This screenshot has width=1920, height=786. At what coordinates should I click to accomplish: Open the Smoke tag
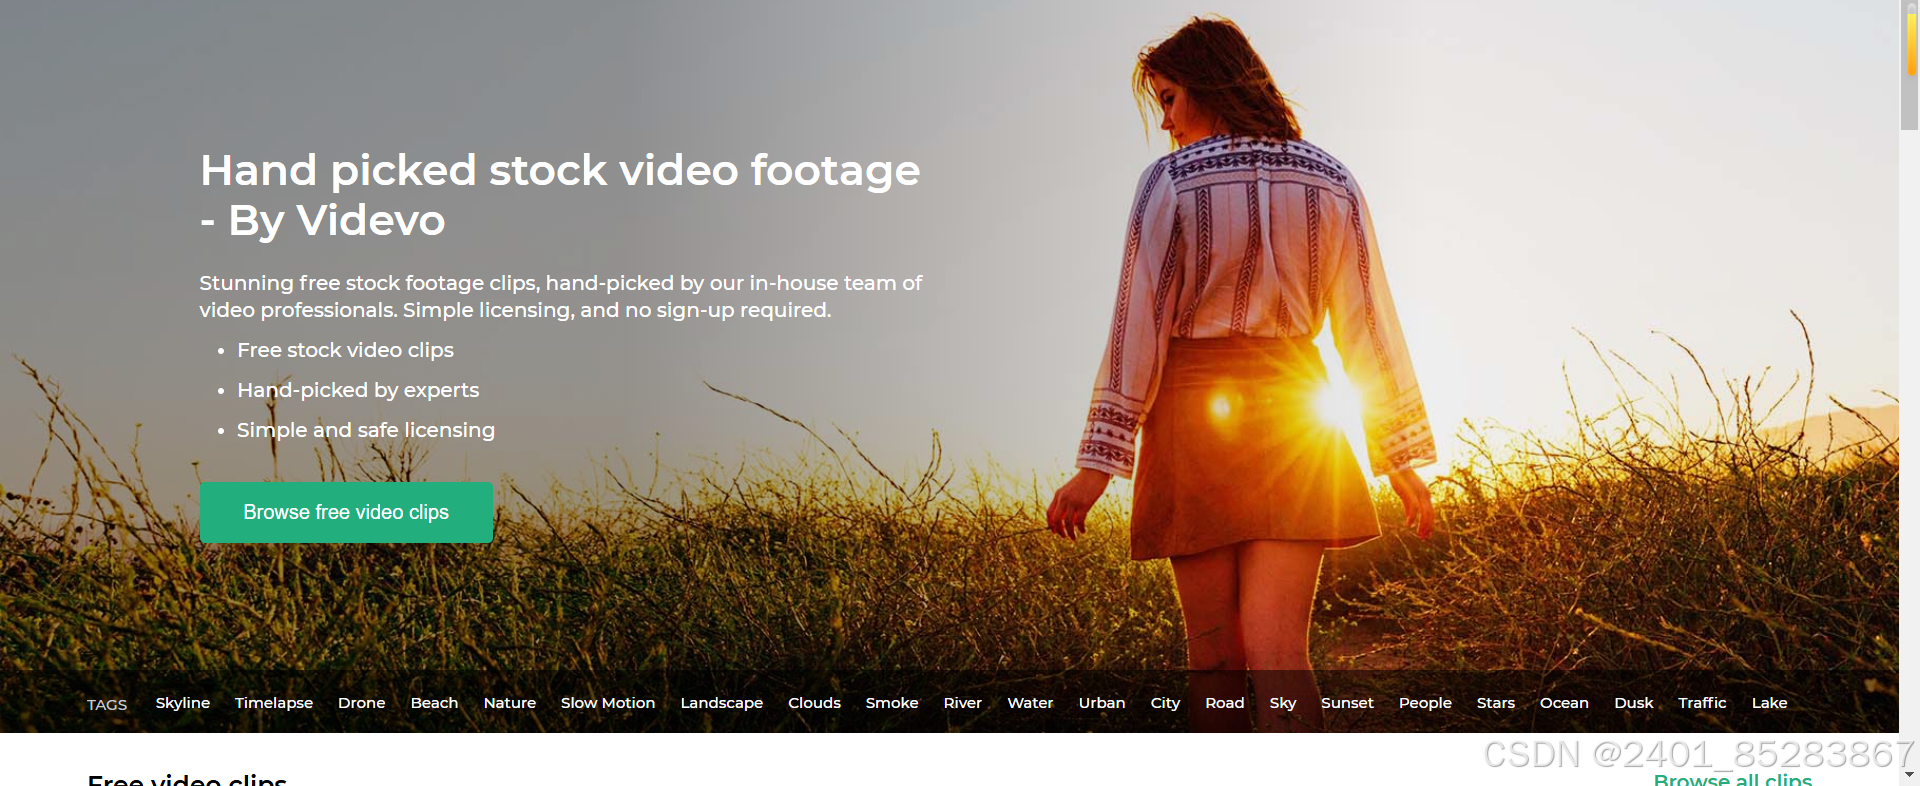[892, 703]
